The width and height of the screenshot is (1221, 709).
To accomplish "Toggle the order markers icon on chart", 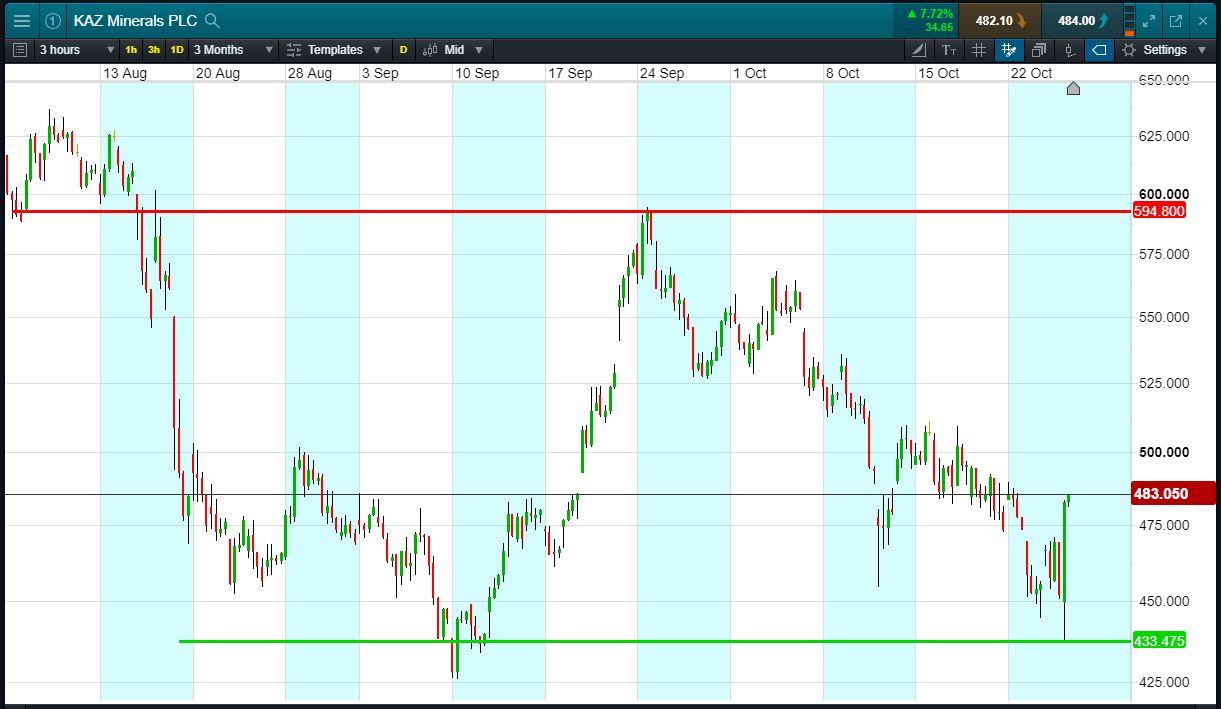I will click(x=1069, y=49).
